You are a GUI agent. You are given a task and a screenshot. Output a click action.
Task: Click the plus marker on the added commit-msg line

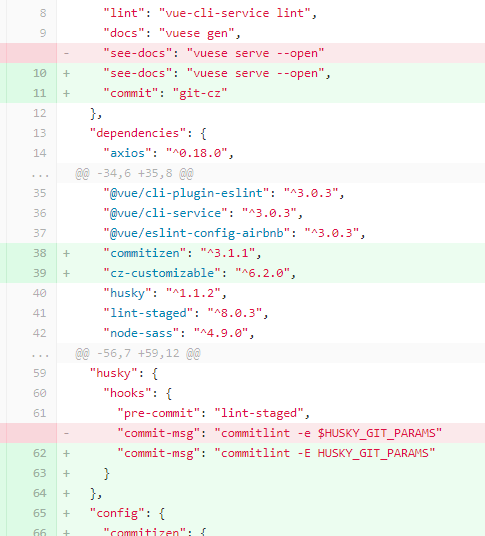tap(66, 454)
